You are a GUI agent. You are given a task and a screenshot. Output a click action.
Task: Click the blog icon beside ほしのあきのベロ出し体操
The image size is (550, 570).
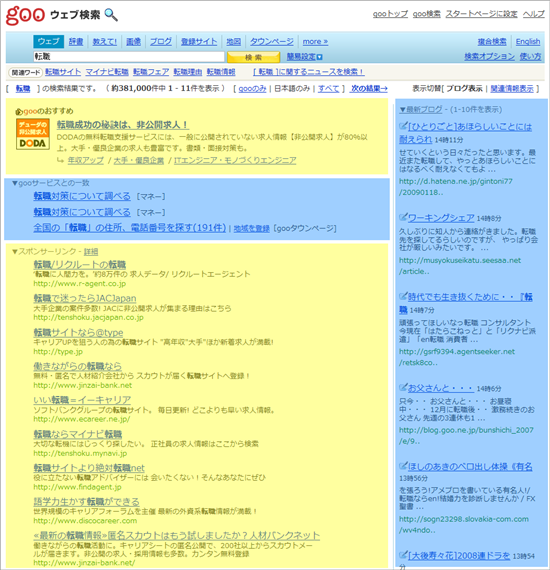[x=403, y=466]
